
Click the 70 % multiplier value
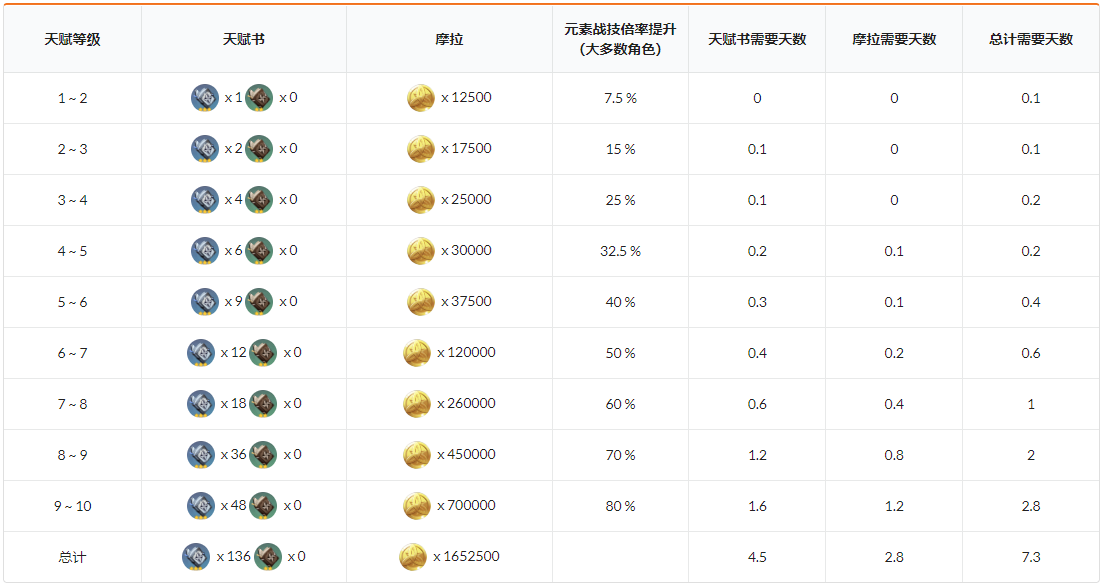click(x=620, y=455)
